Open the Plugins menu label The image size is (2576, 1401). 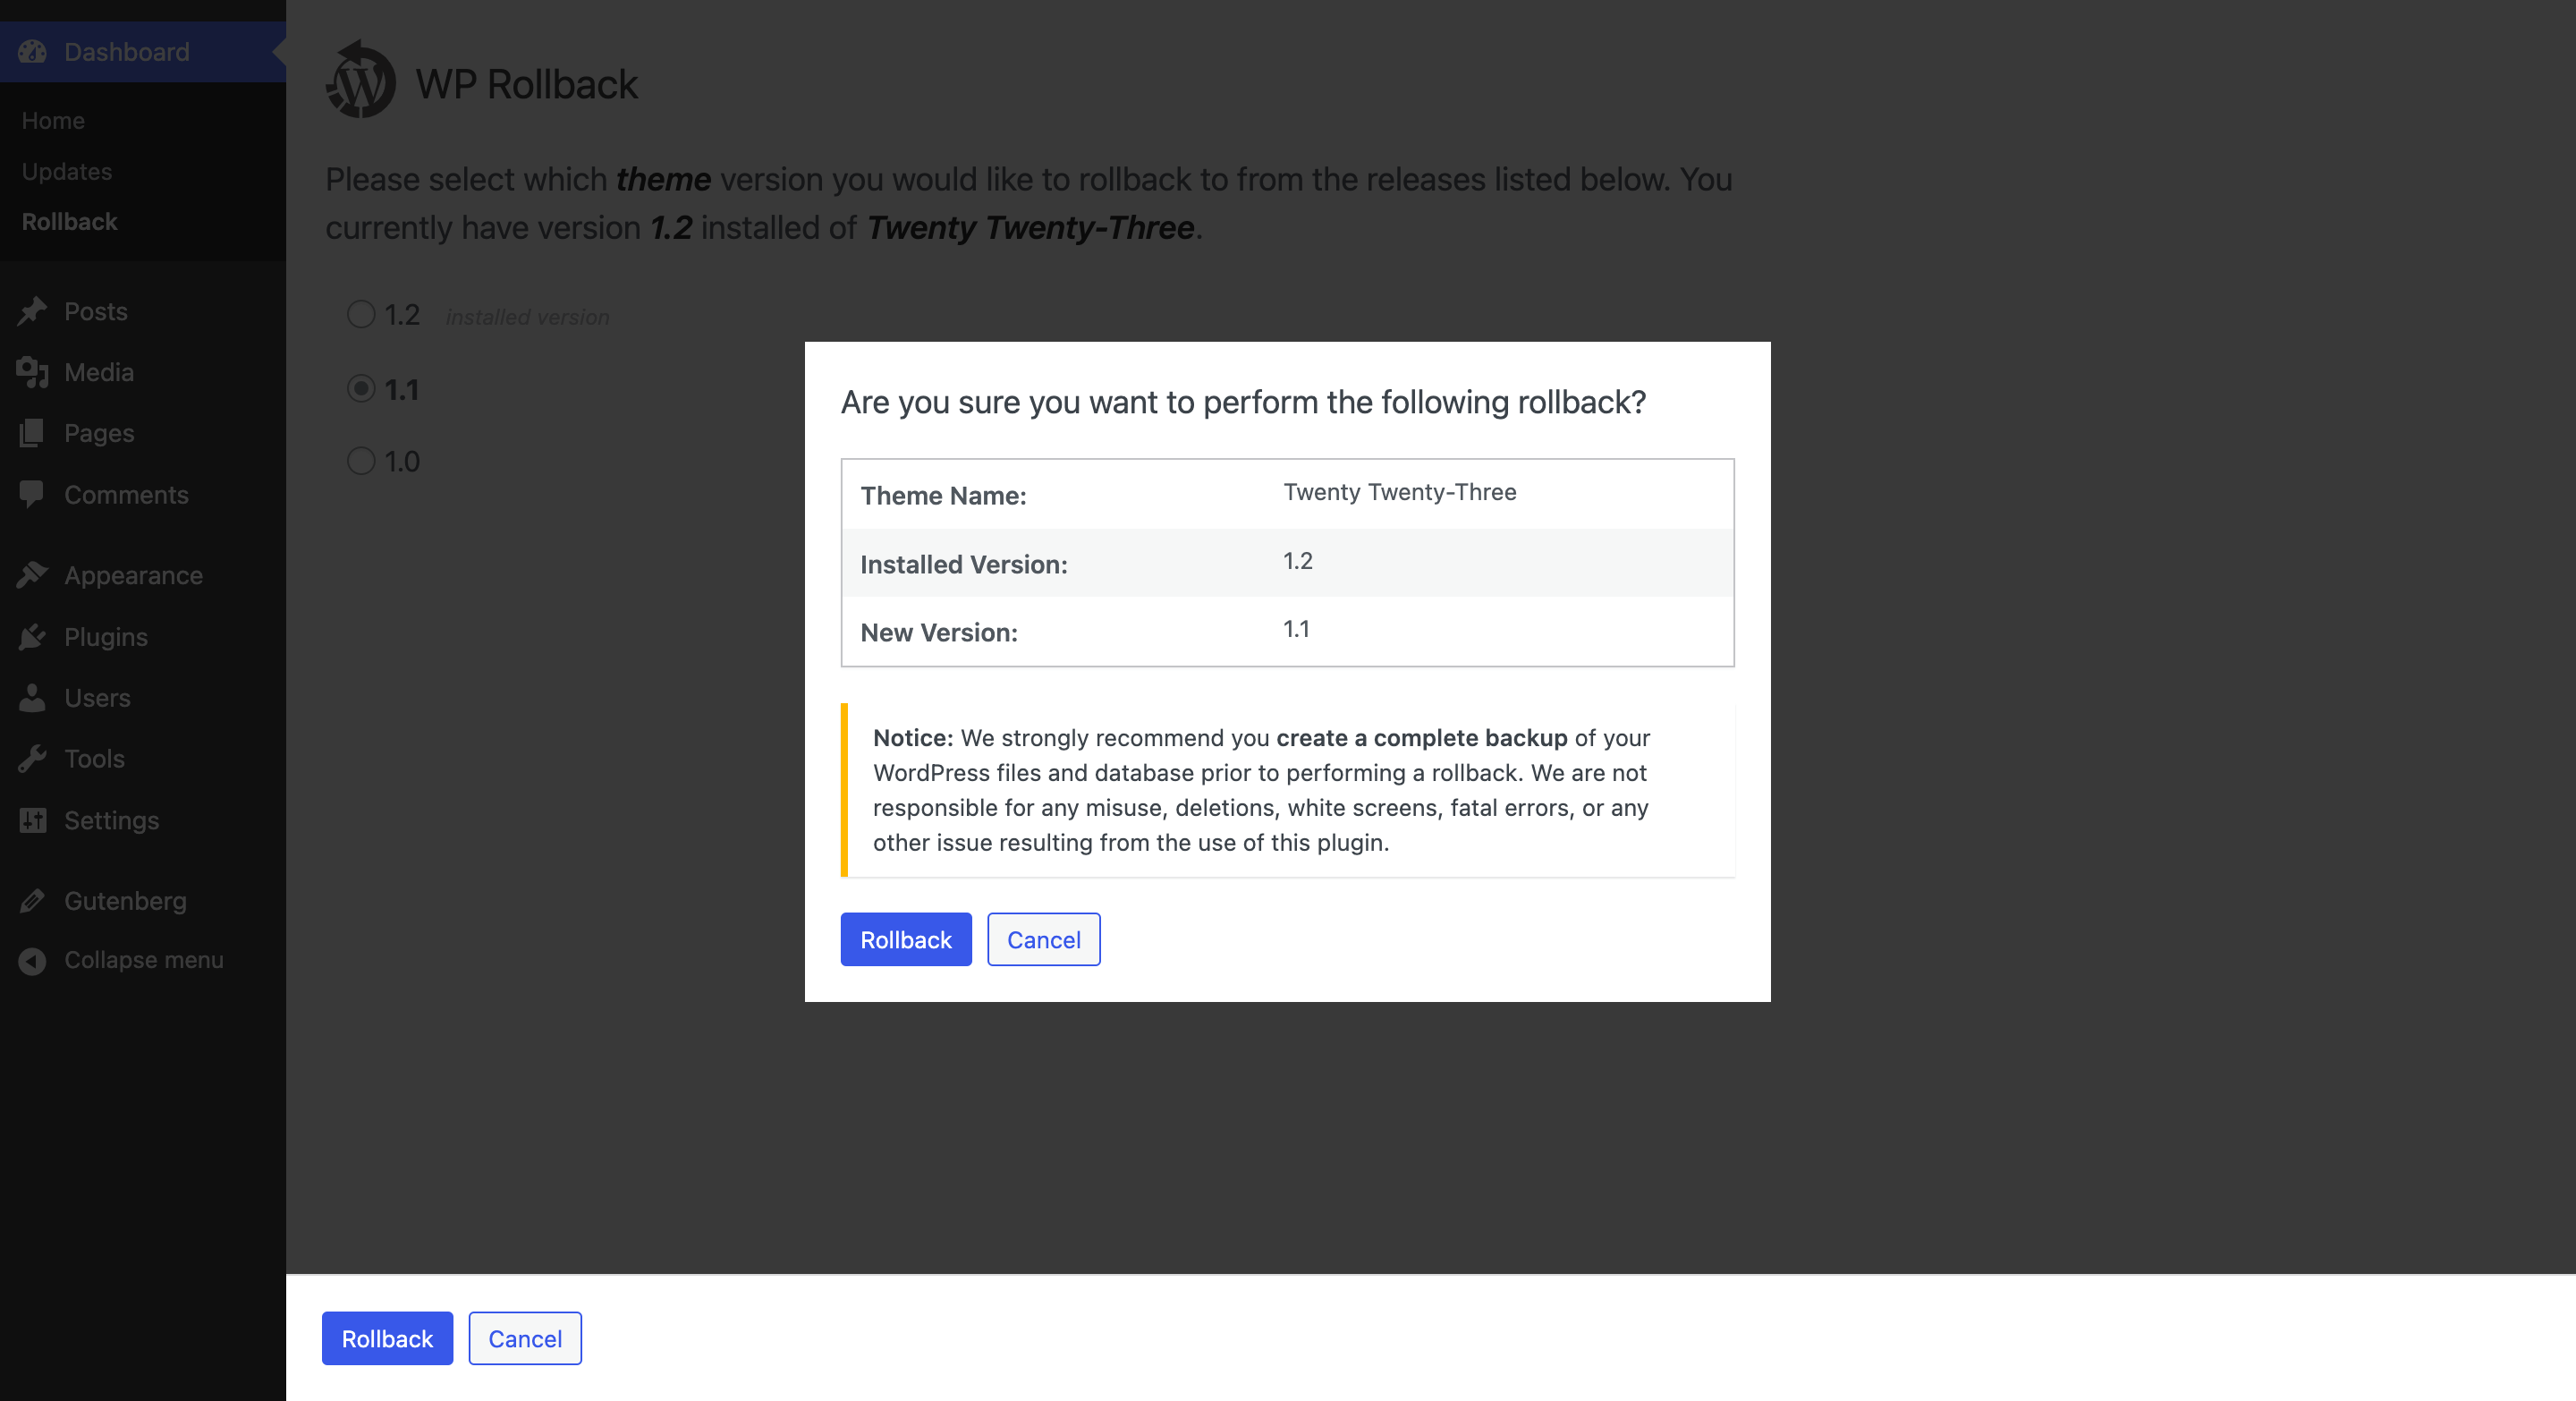click(x=106, y=637)
